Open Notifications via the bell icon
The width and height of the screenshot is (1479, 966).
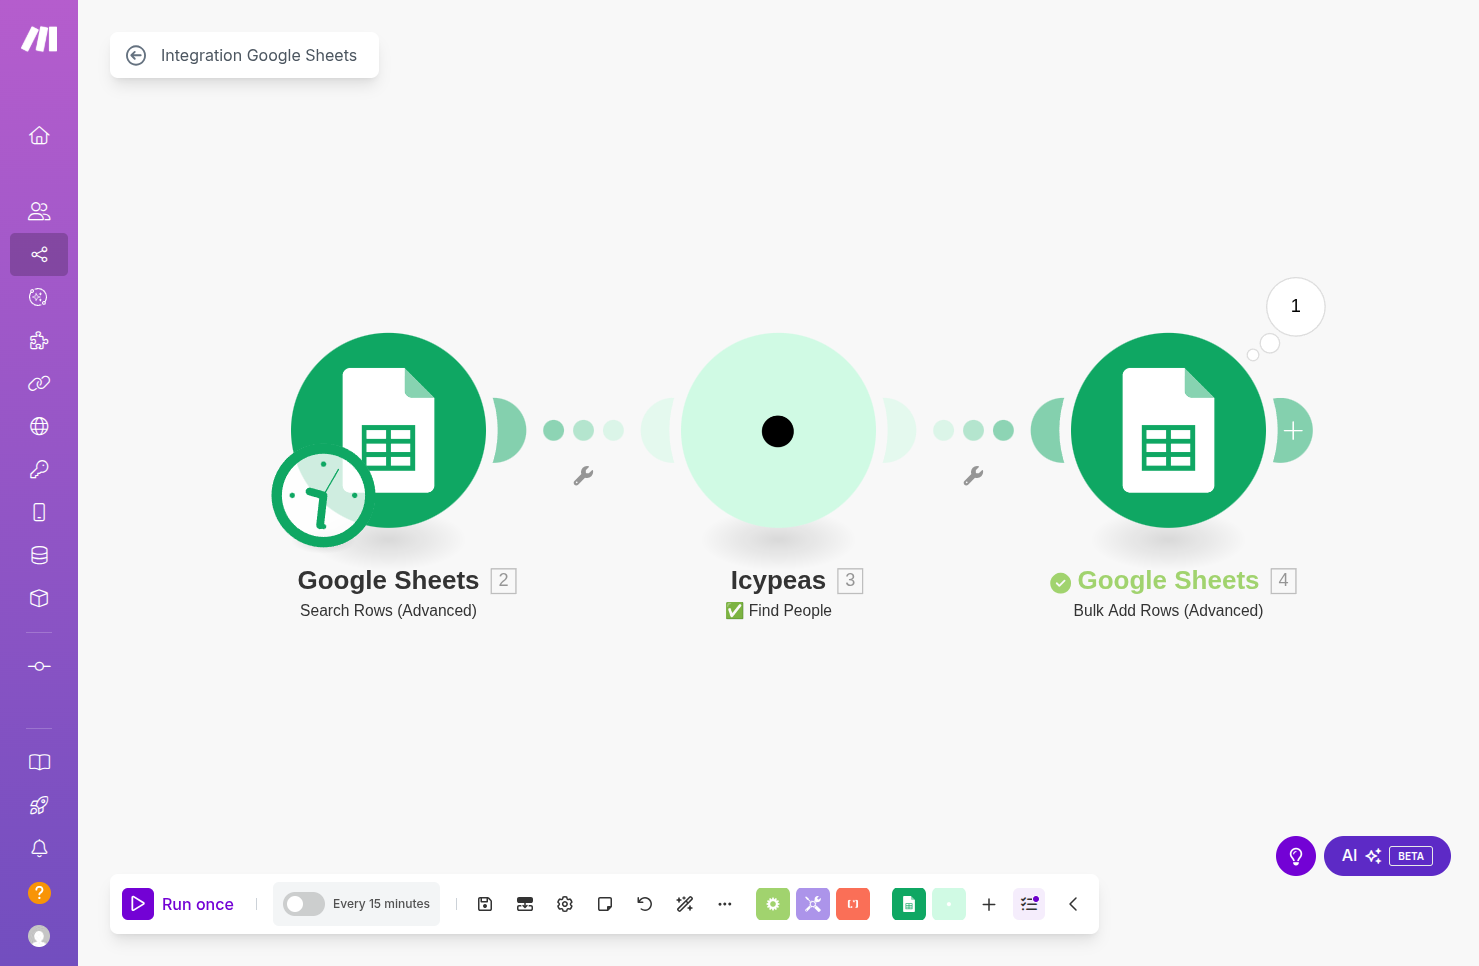pyautogui.click(x=39, y=848)
